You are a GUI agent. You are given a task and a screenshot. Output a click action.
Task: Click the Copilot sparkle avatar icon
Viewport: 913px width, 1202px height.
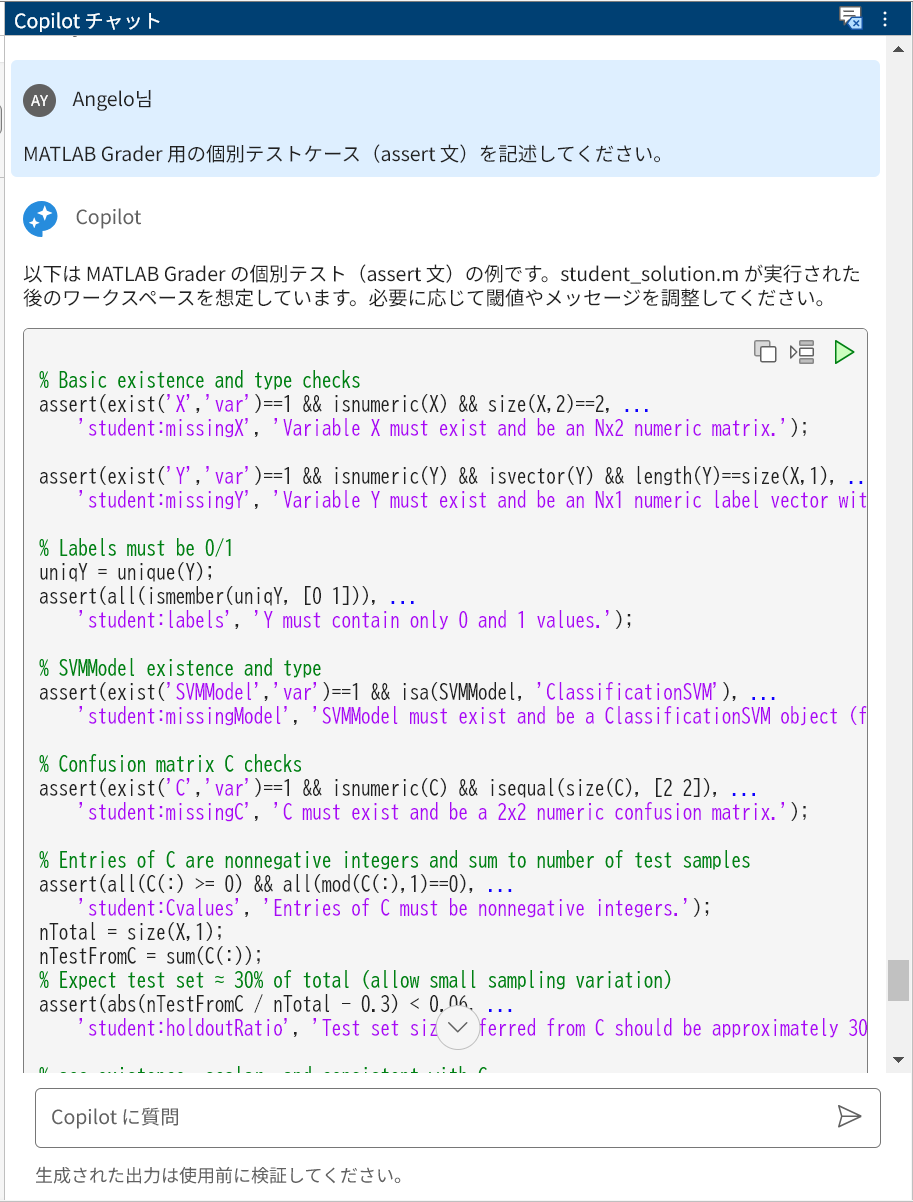click(x=40, y=218)
